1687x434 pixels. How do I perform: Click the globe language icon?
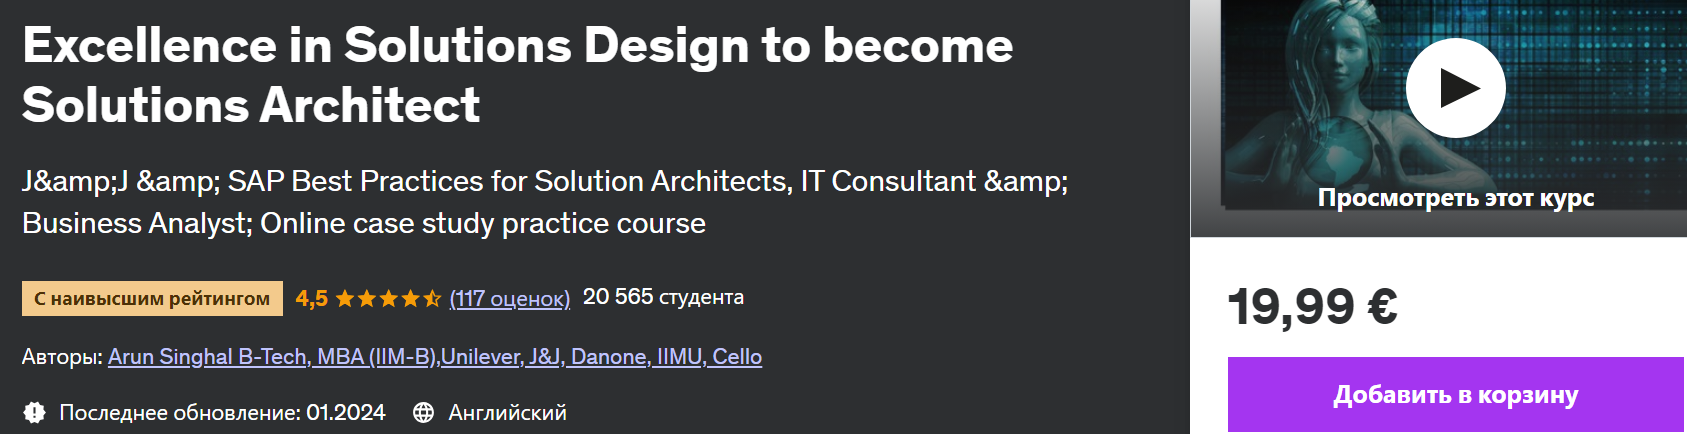423,412
